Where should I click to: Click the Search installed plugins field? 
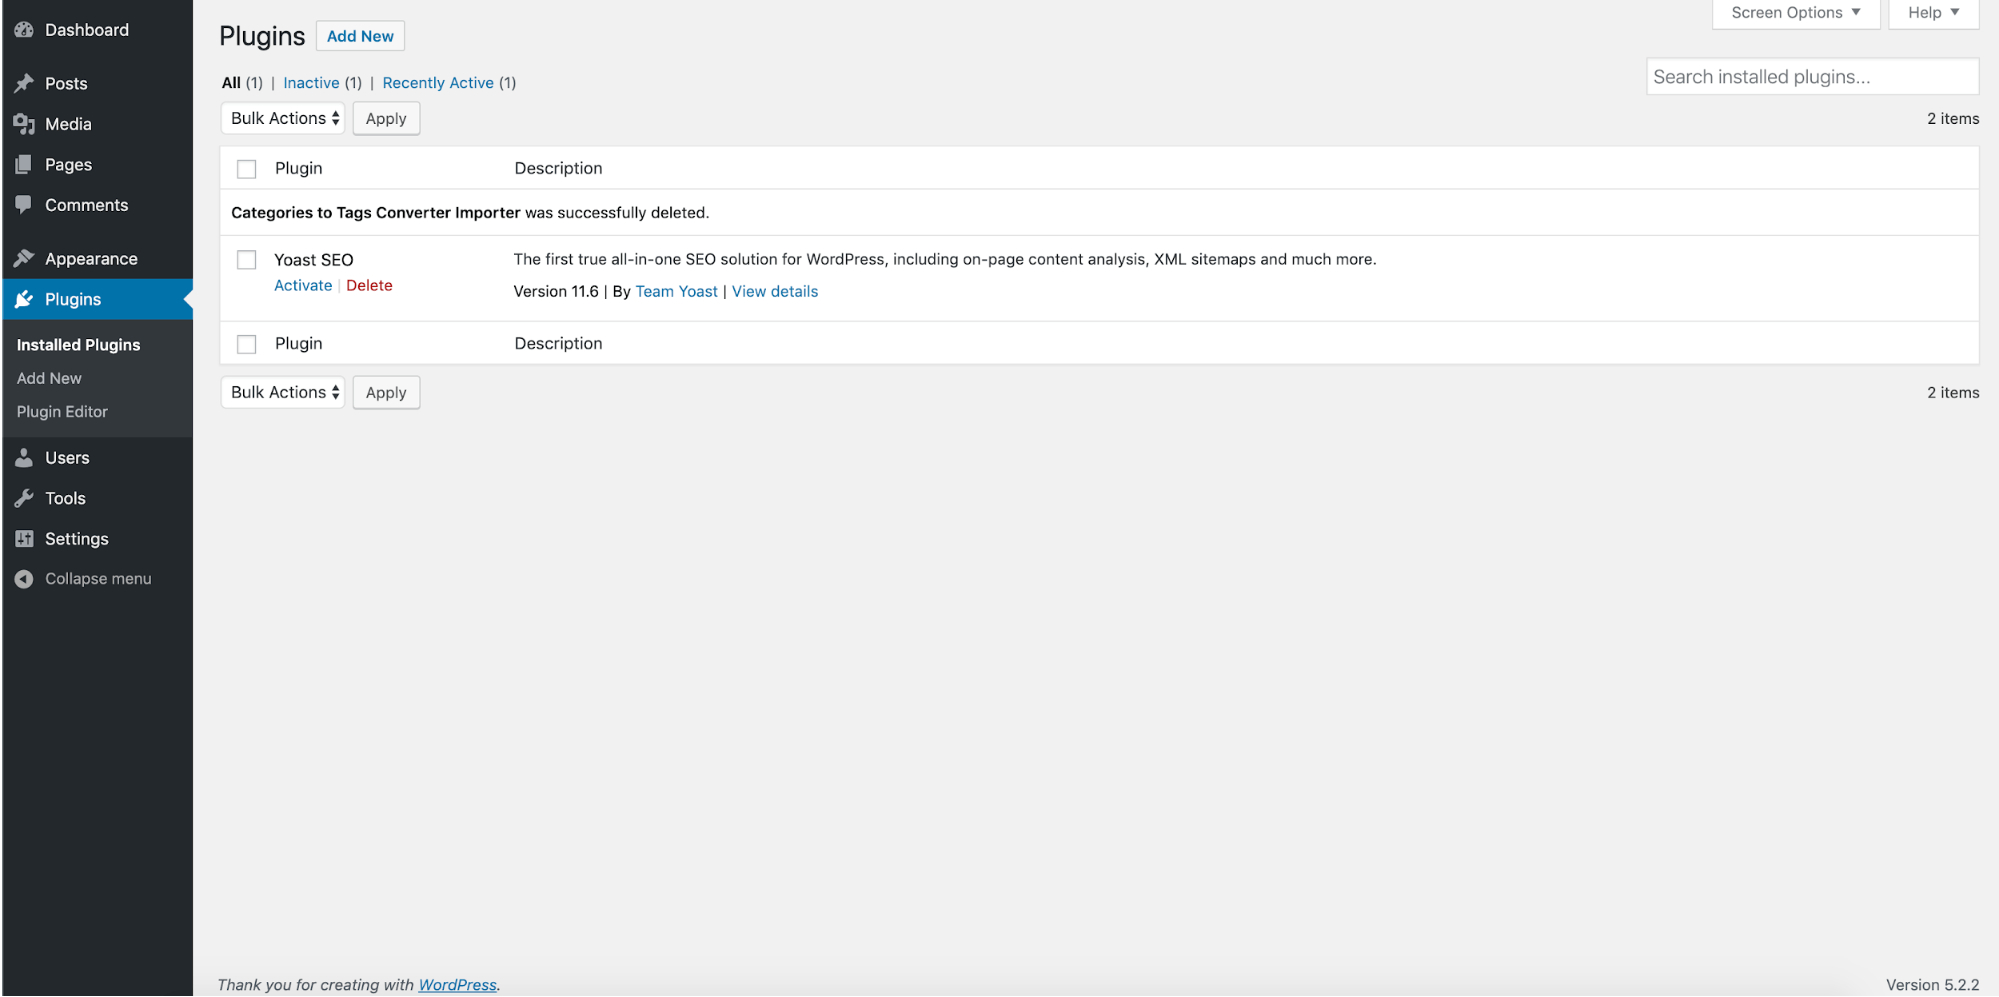(x=1811, y=77)
